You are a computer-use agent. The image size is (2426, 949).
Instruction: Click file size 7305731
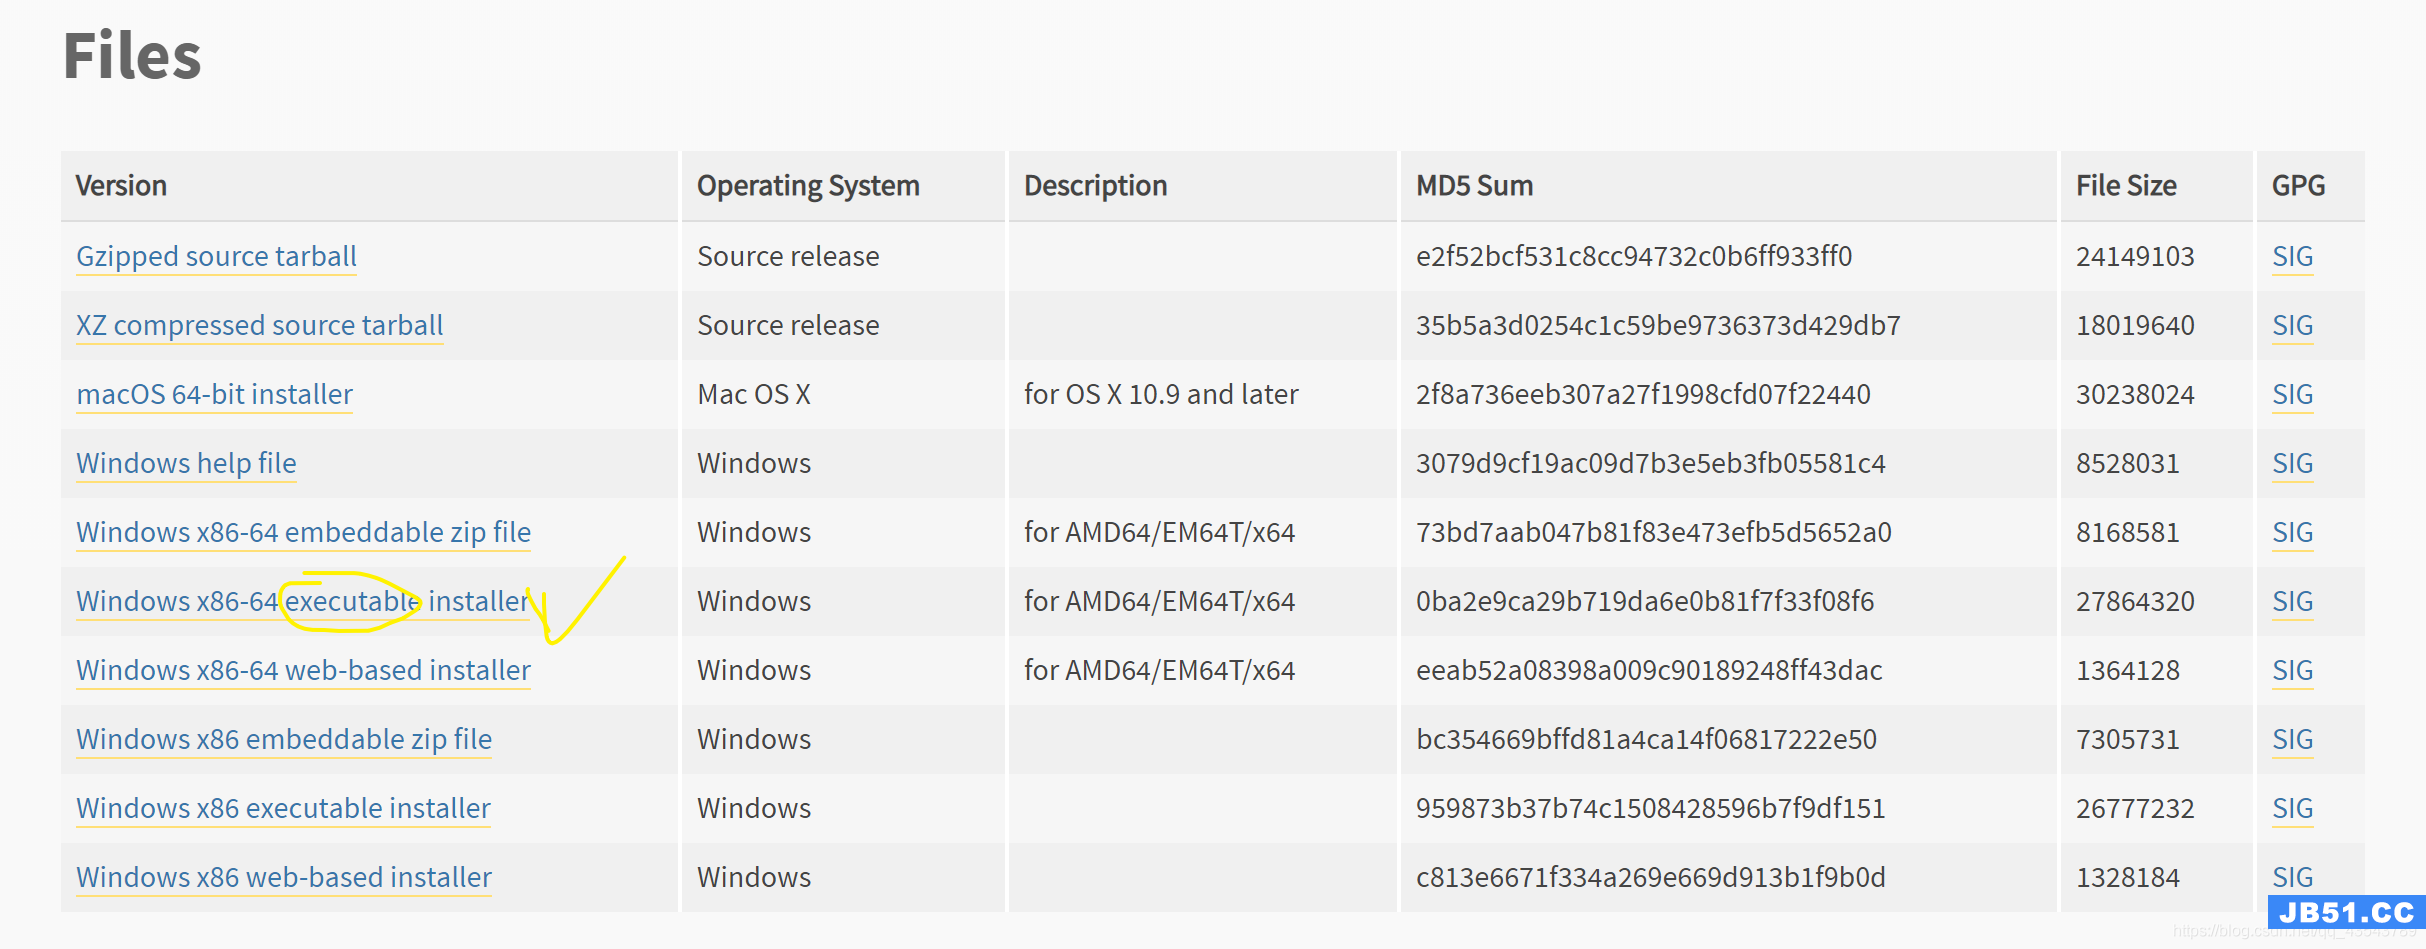coord(2128,740)
